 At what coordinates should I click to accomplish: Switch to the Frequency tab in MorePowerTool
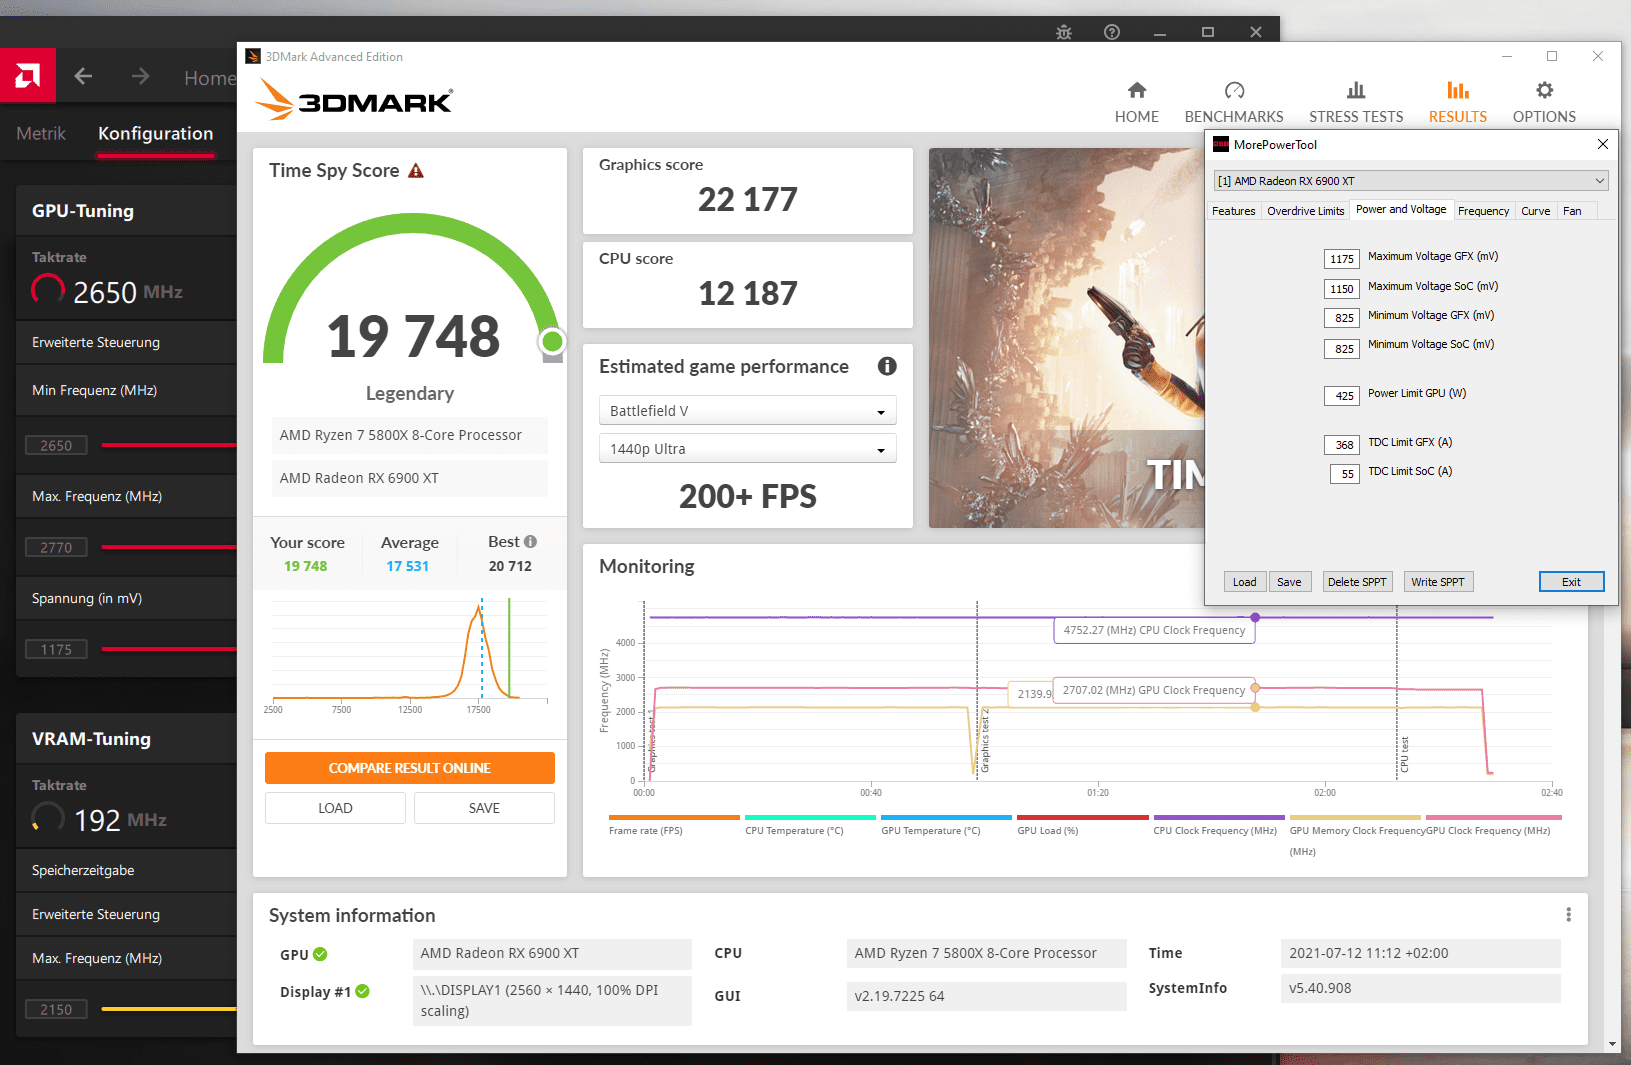point(1483,211)
